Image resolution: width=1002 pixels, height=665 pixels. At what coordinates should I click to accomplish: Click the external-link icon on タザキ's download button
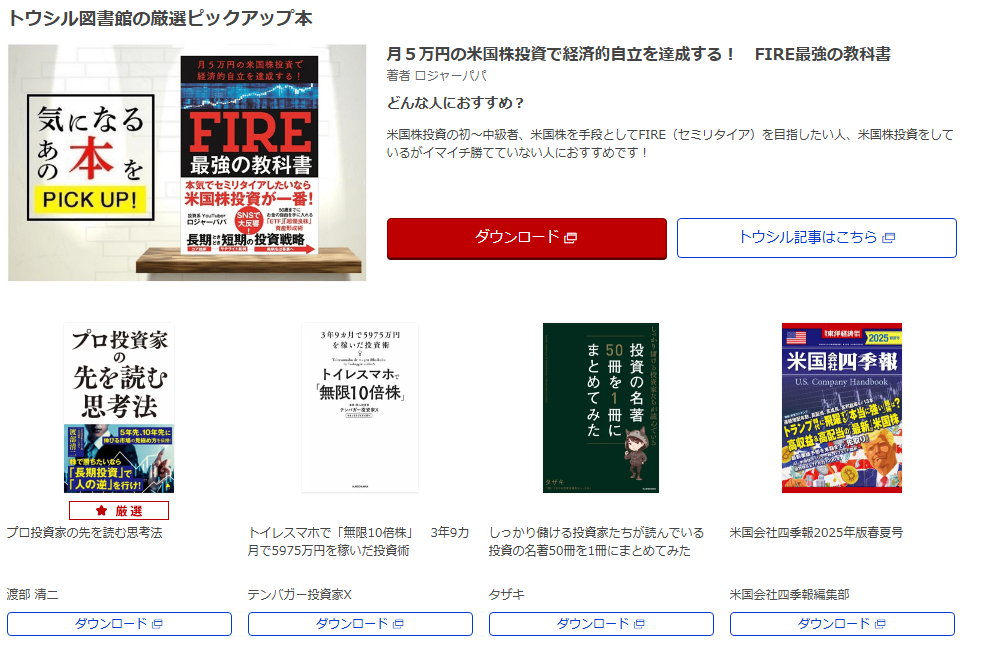click(639, 624)
